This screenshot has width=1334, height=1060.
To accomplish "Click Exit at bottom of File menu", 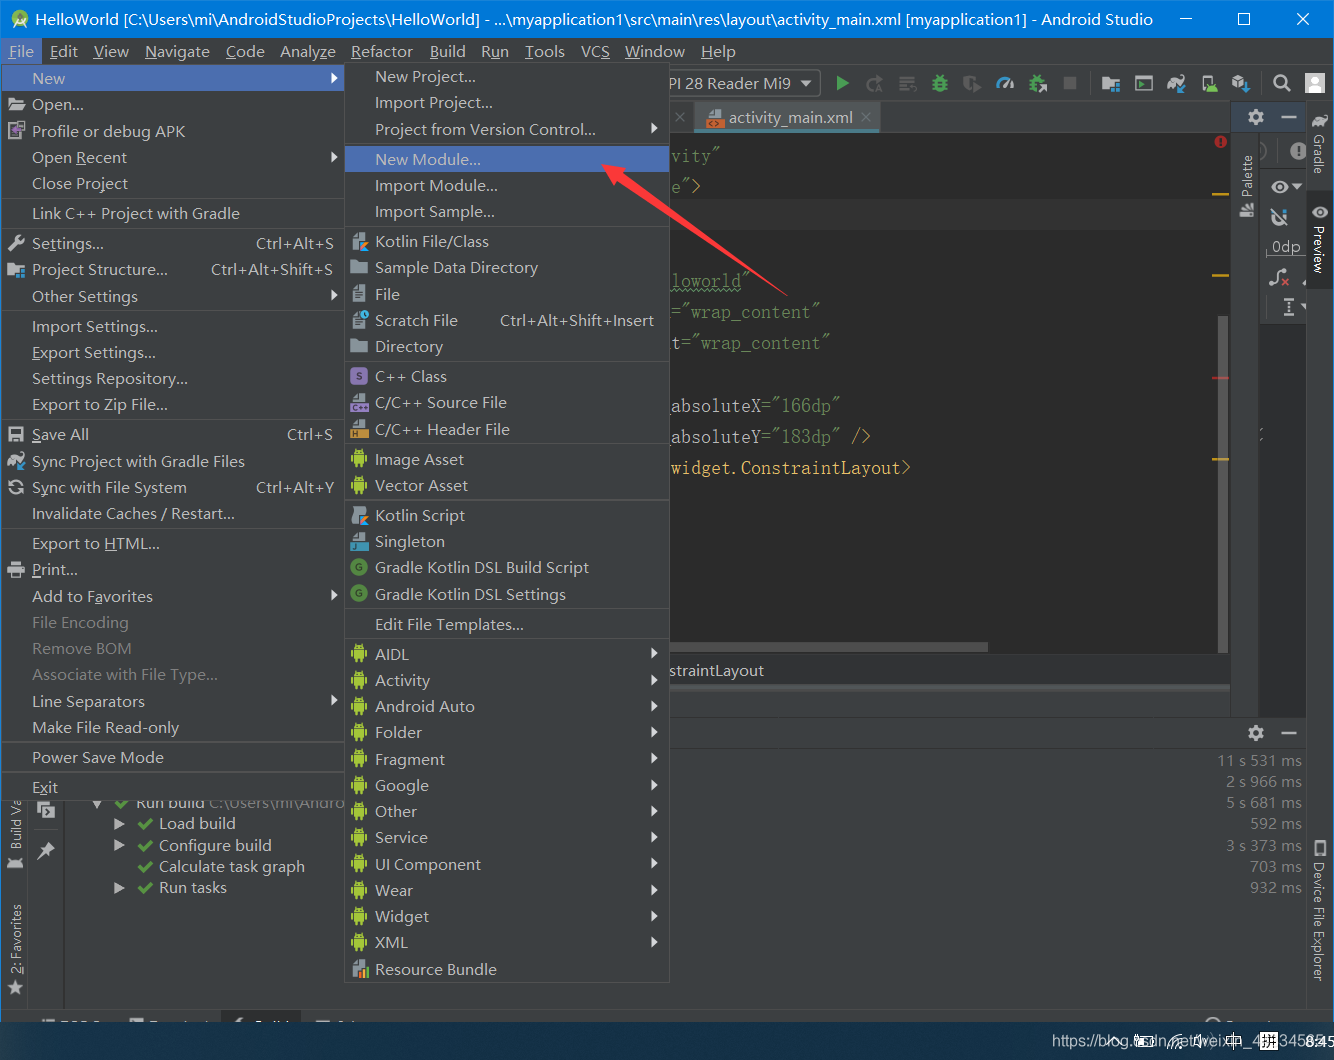I will pos(172,787).
